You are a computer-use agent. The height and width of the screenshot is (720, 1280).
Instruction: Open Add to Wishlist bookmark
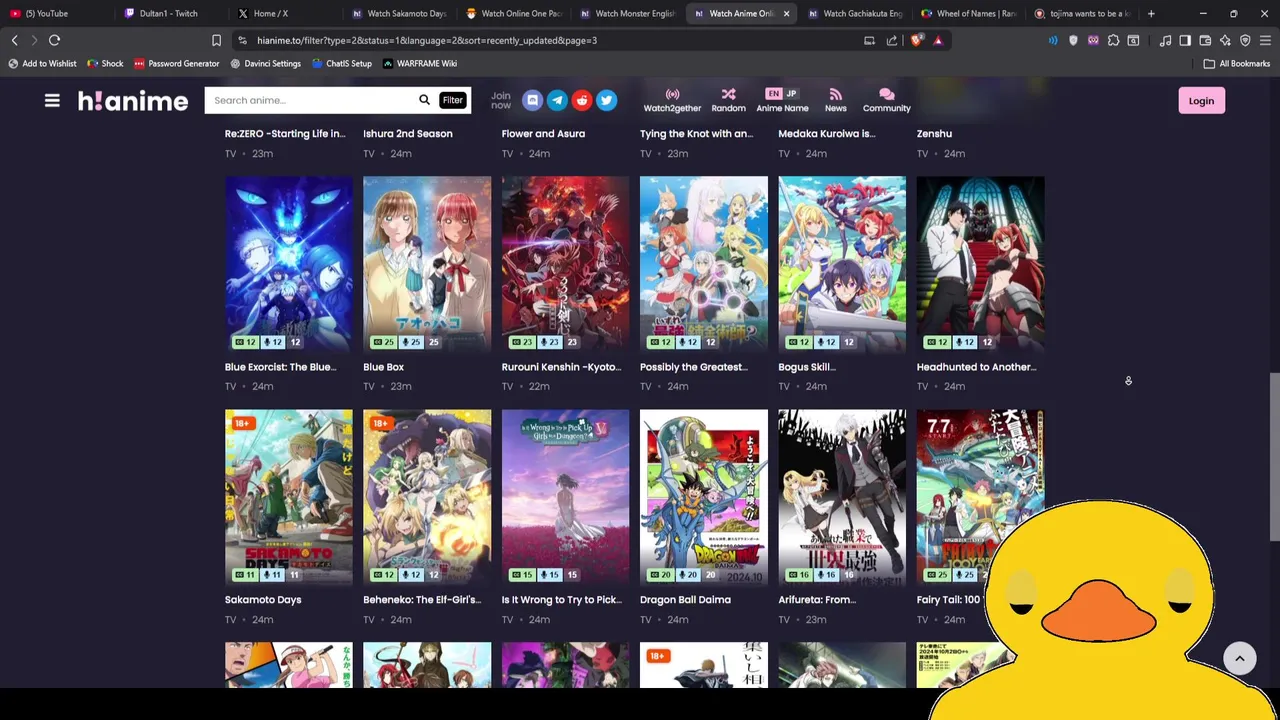[x=42, y=63]
